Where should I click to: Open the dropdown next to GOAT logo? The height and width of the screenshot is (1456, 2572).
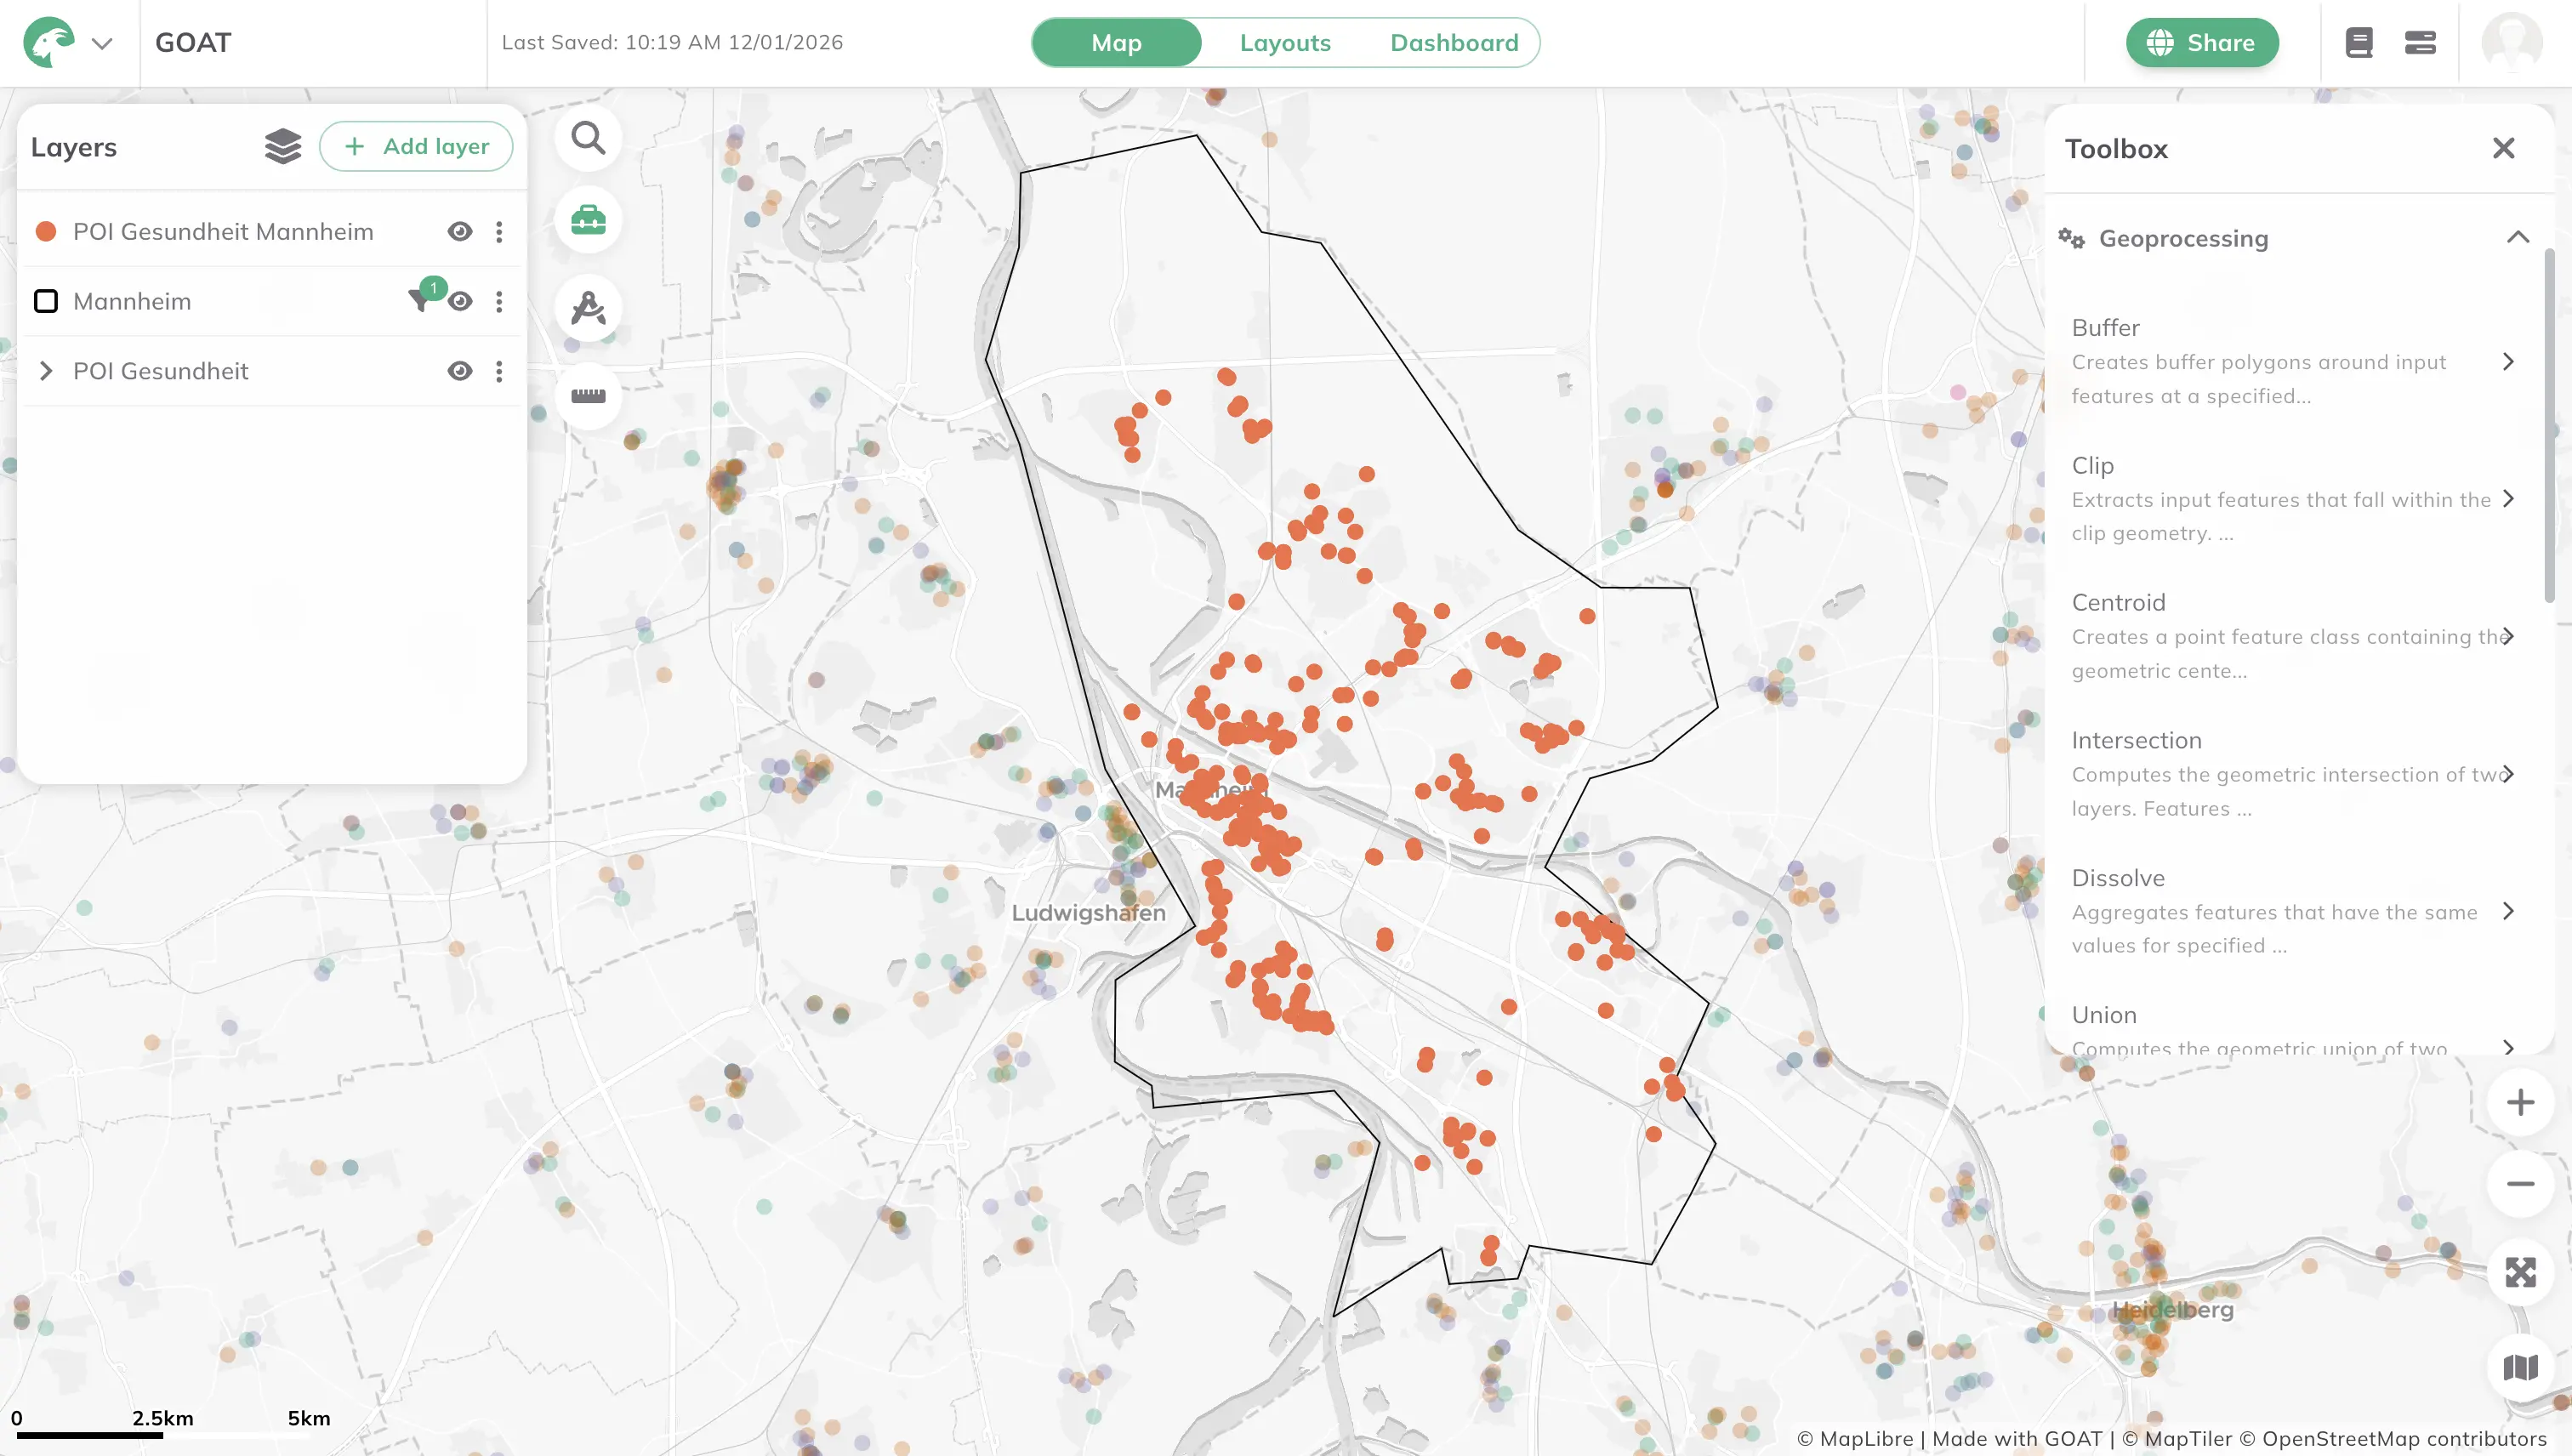(x=102, y=43)
